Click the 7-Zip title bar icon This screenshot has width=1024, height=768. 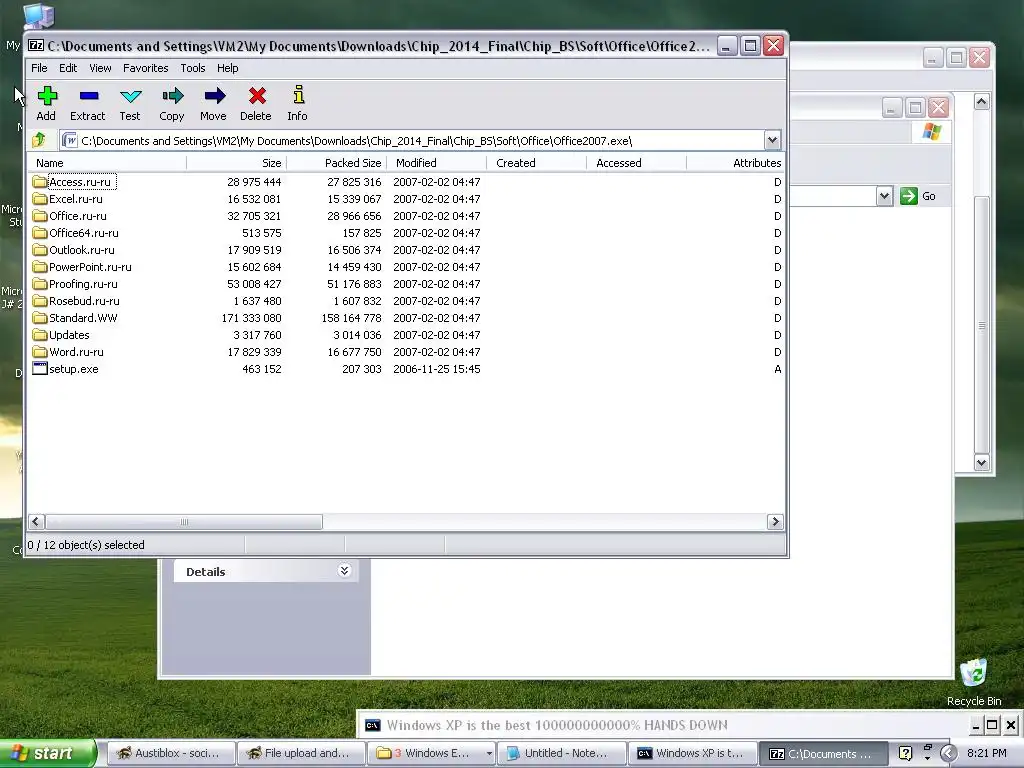coord(36,46)
